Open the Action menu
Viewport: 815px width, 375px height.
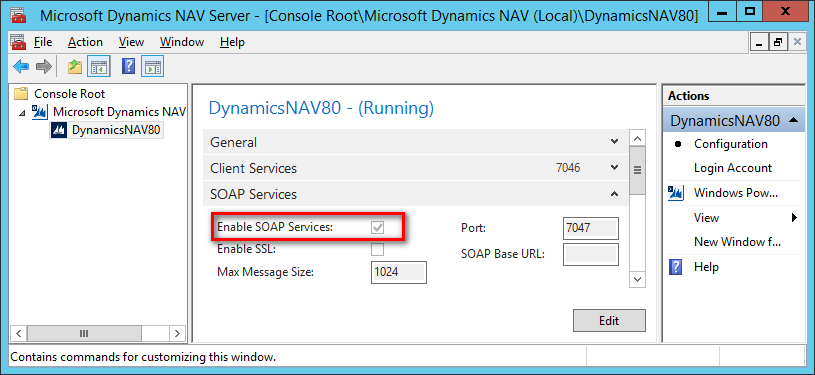[85, 42]
